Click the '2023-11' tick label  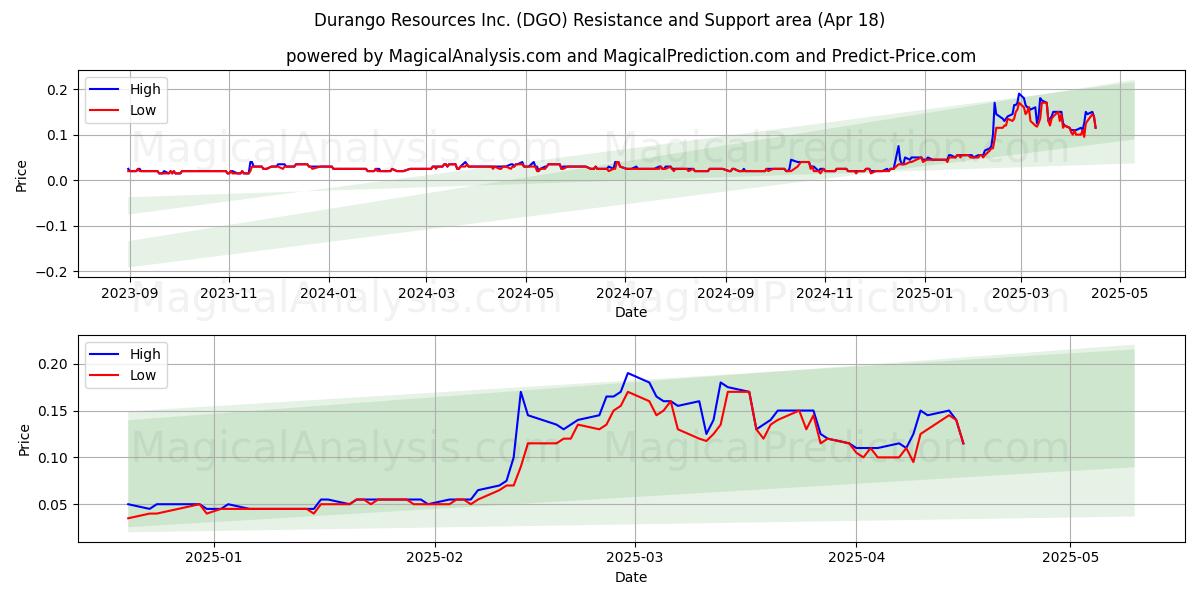coord(229,295)
